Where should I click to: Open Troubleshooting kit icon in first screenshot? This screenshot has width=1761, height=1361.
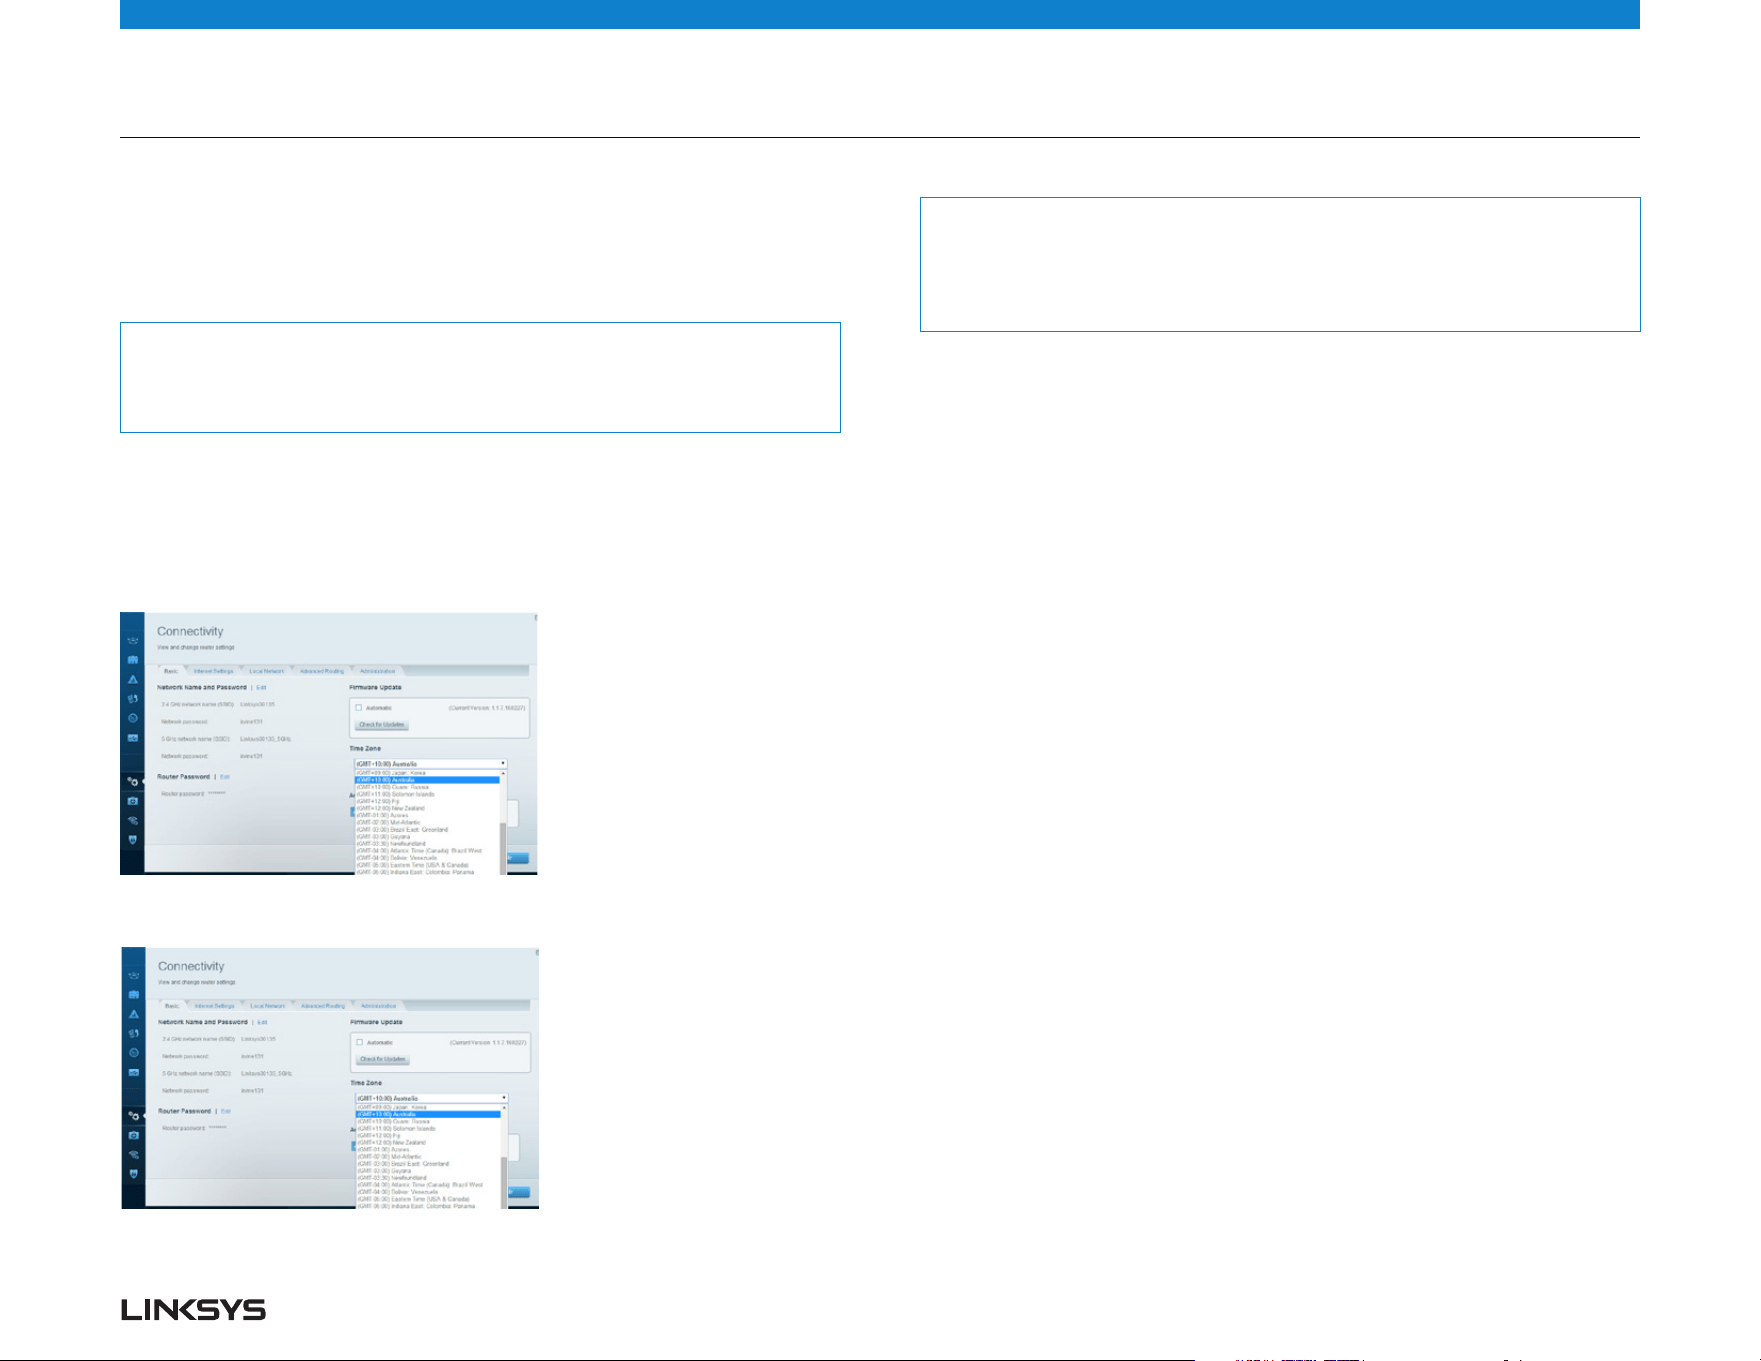[x=133, y=801]
